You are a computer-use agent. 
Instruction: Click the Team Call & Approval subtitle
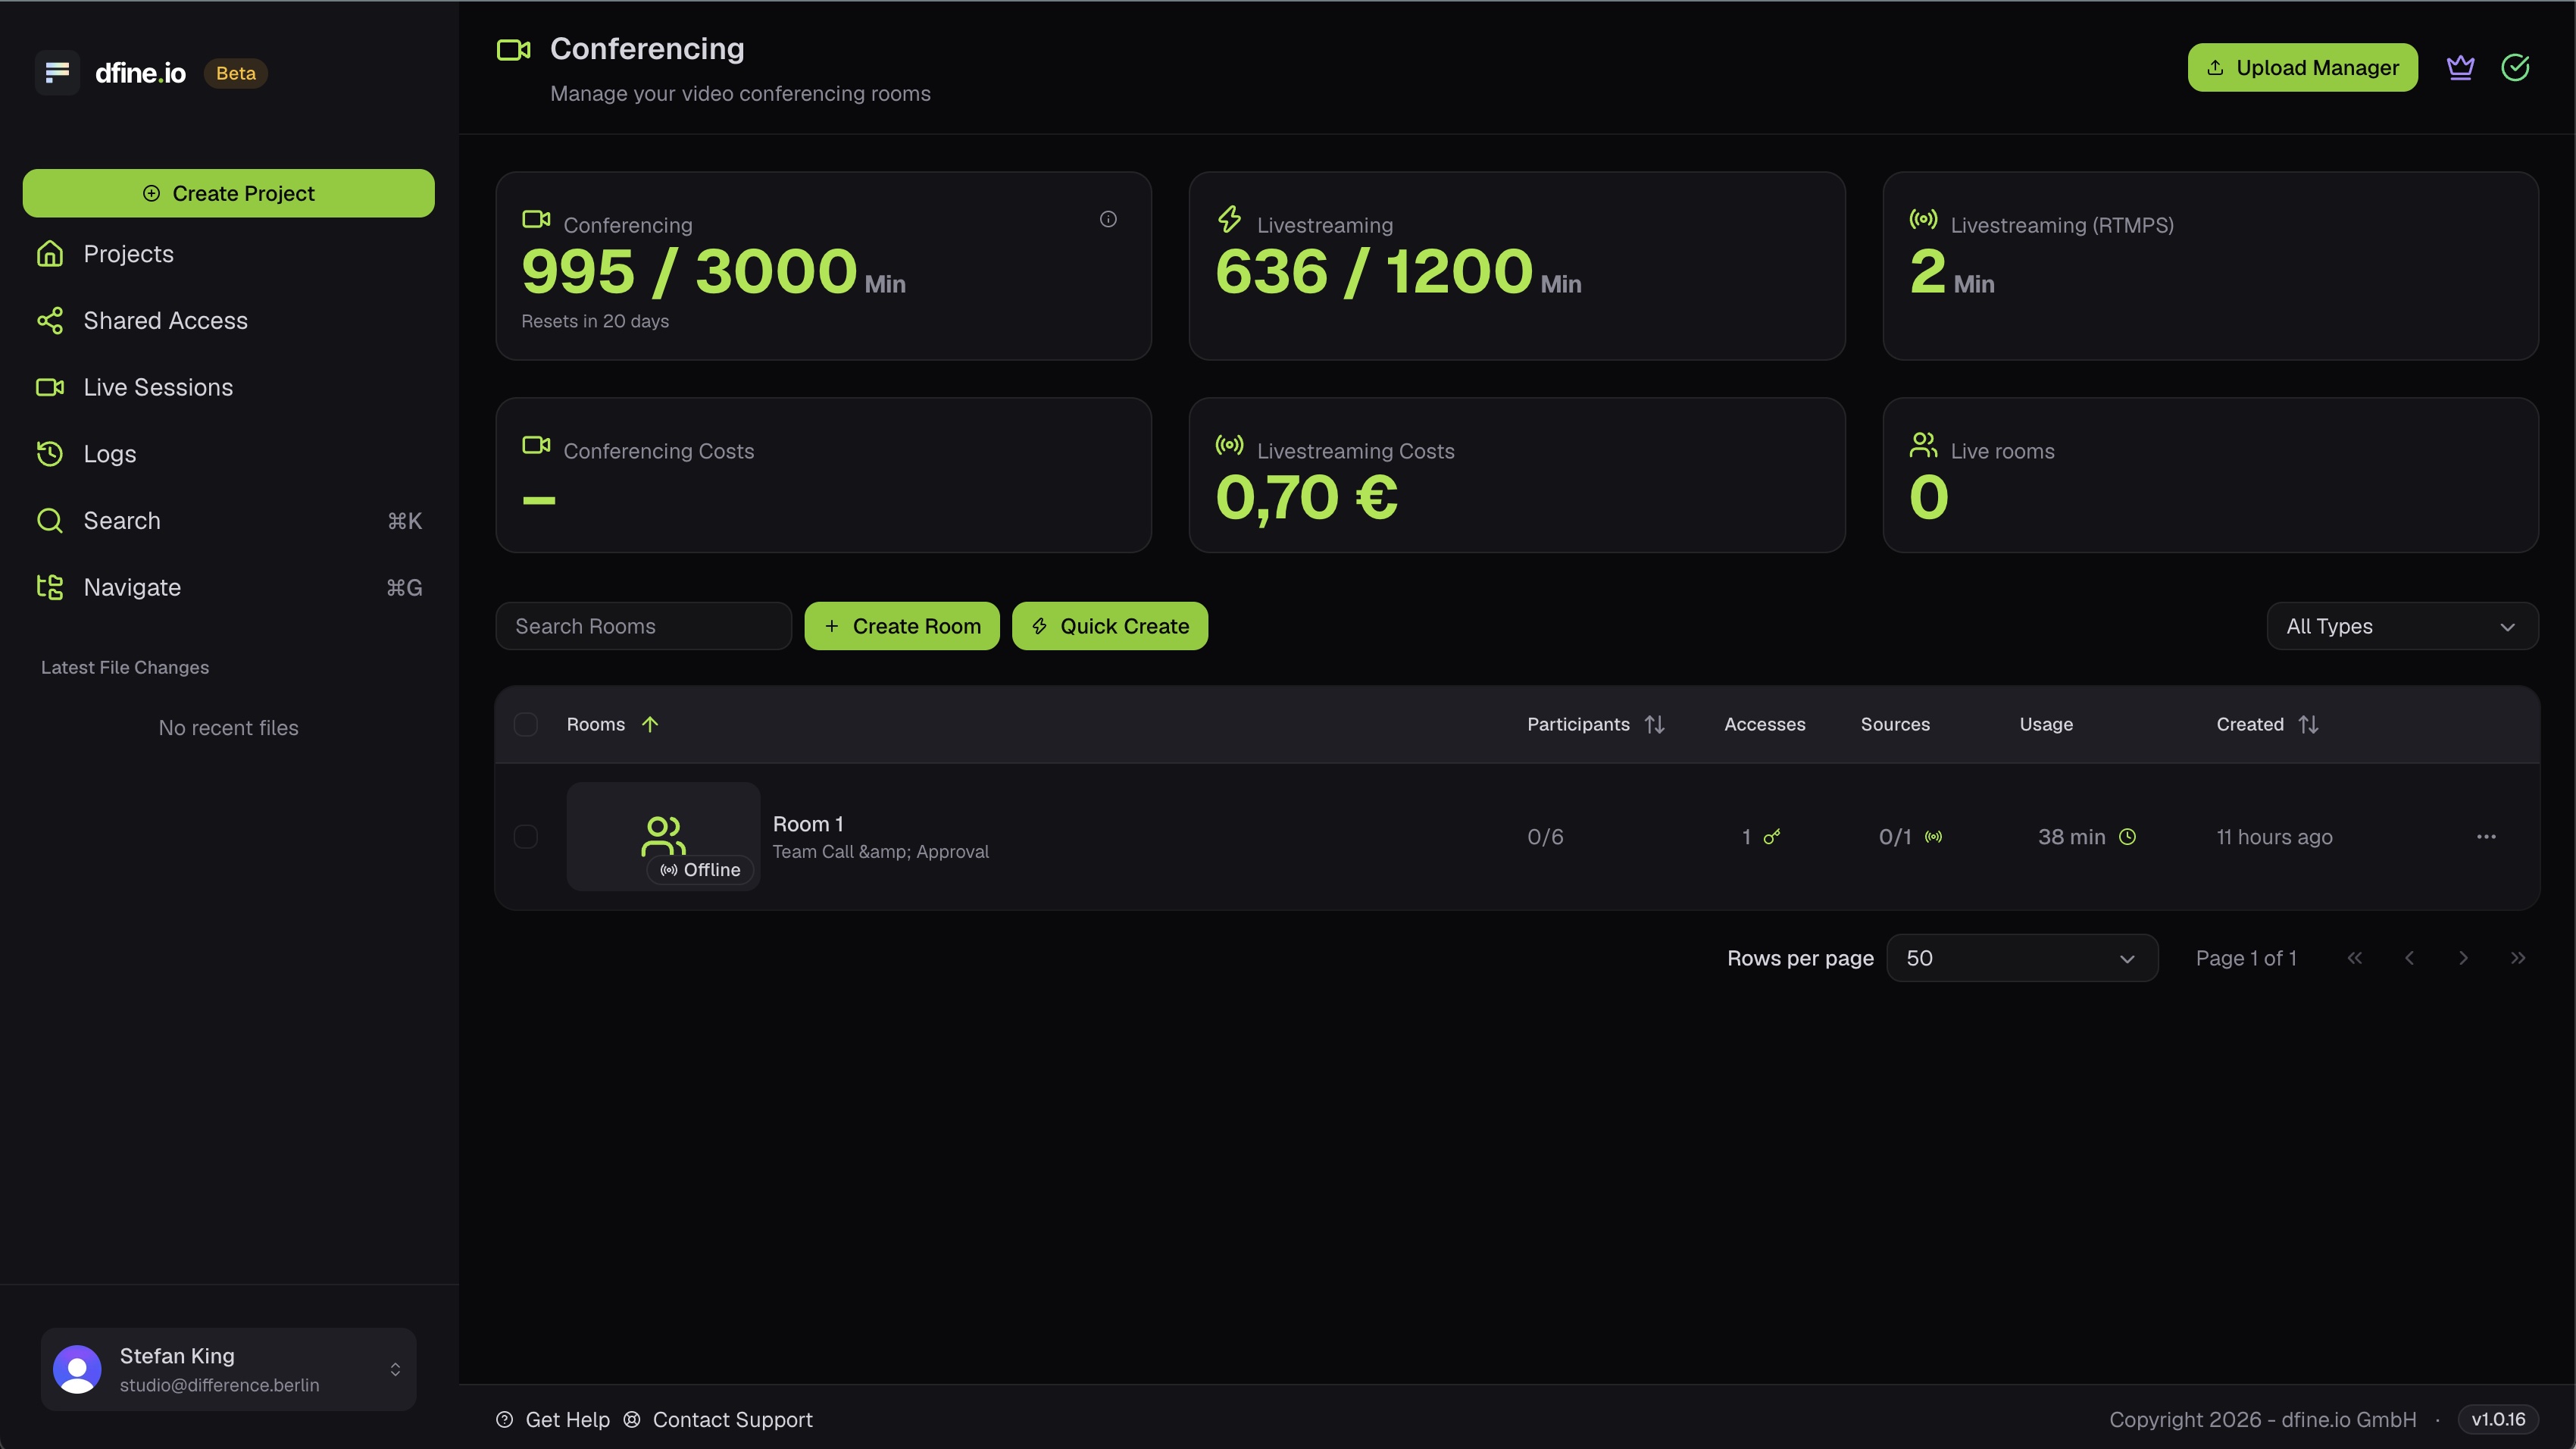[x=880, y=852]
